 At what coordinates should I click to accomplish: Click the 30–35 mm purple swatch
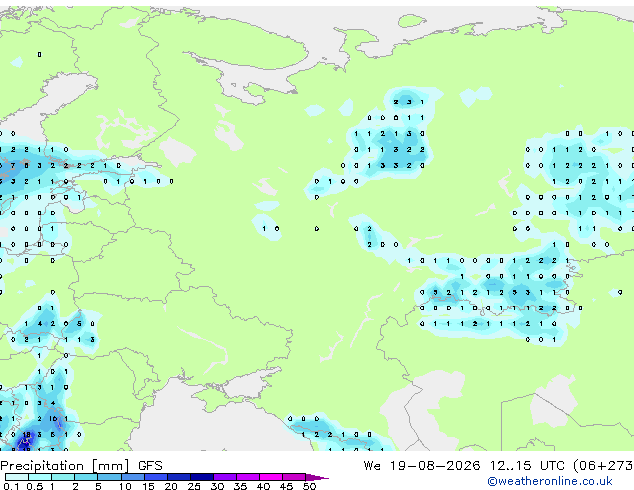[225, 477]
